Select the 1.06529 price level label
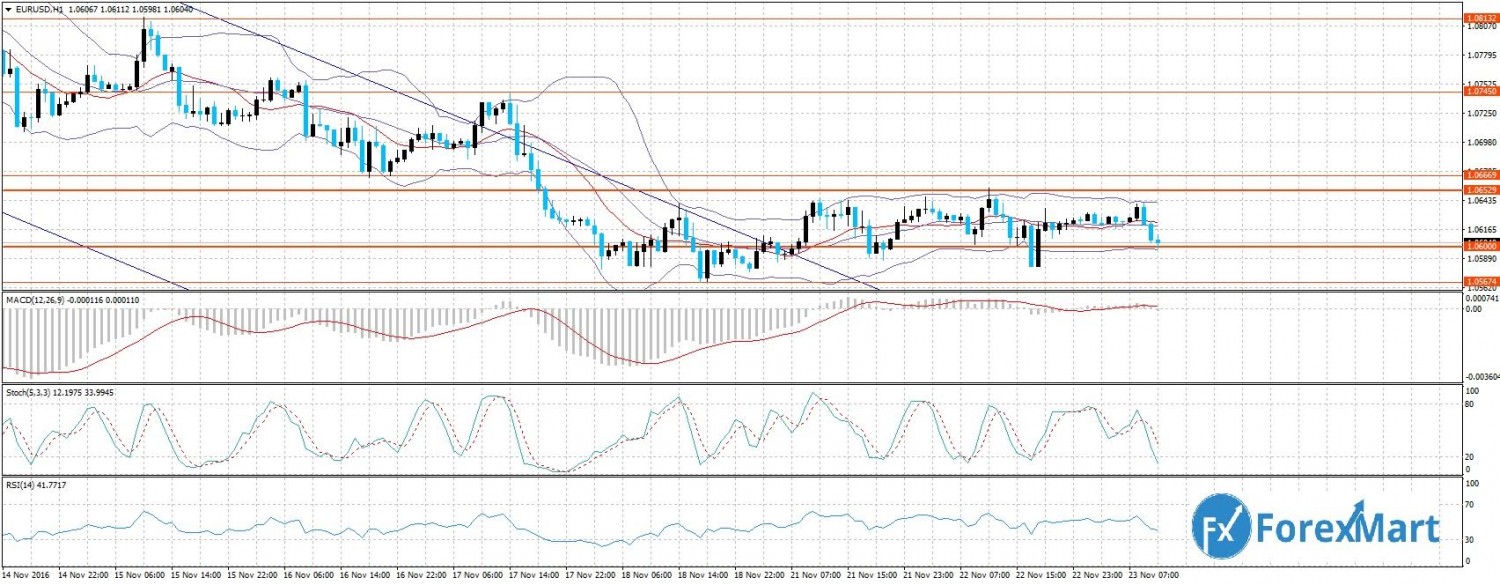 point(1479,189)
